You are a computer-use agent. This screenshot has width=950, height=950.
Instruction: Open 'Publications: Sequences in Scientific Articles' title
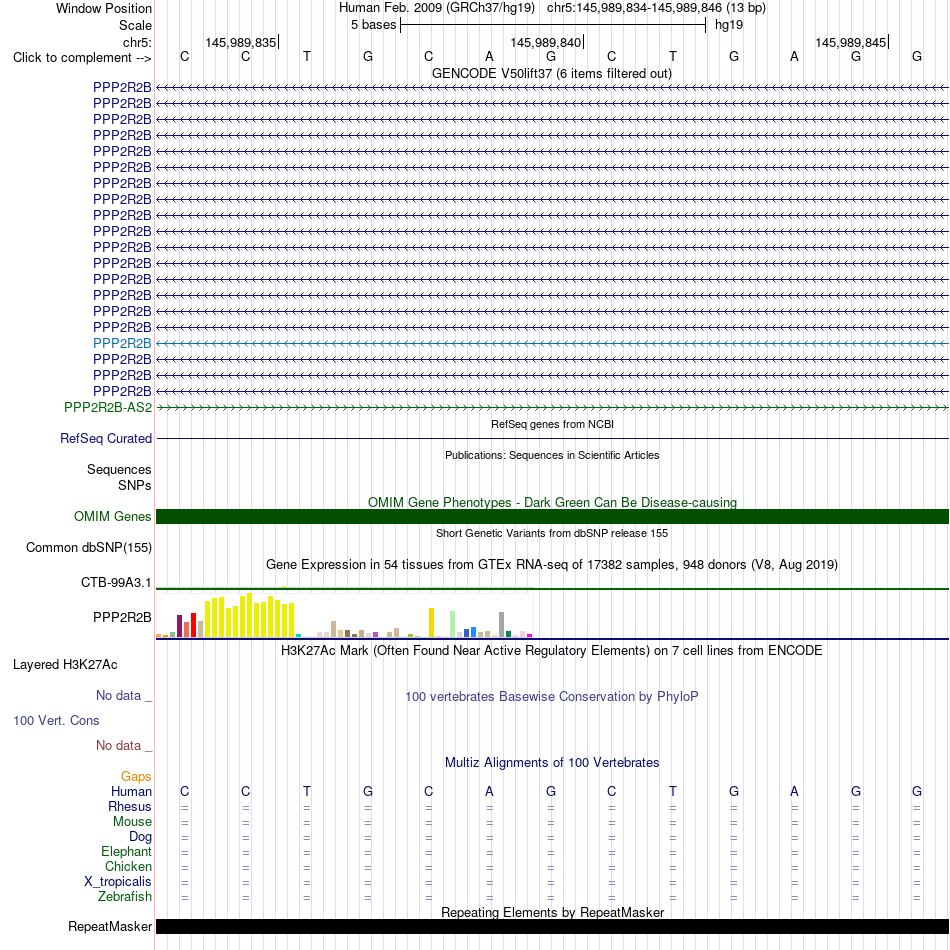coord(552,455)
